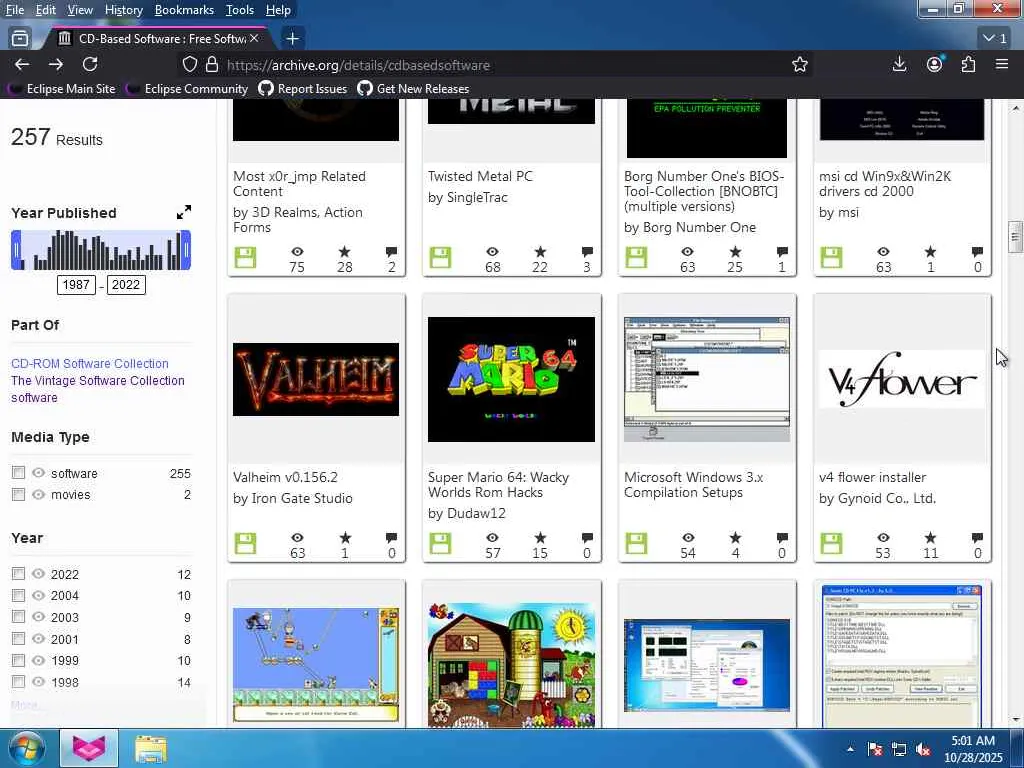Open The Vintage Software Collection link
This screenshot has height=768, width=1024.
(x=97, y=381)
